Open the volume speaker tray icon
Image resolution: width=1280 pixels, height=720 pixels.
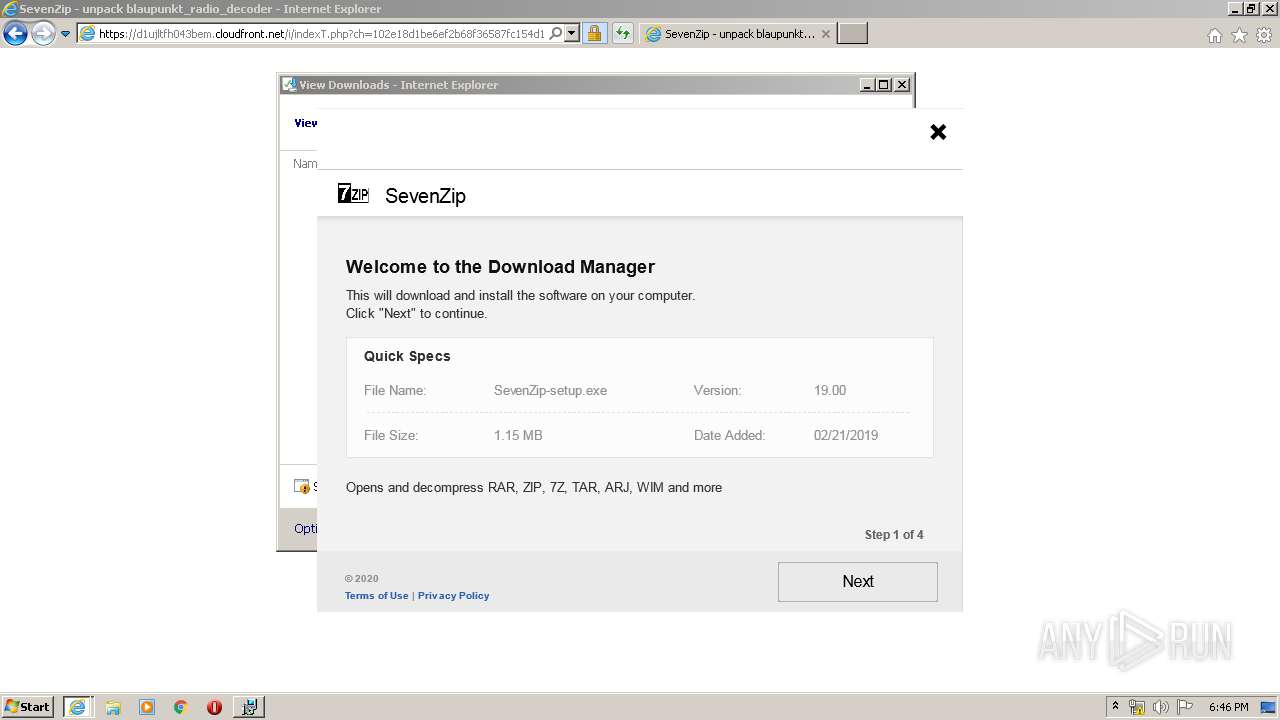(x=1161, y=707)
